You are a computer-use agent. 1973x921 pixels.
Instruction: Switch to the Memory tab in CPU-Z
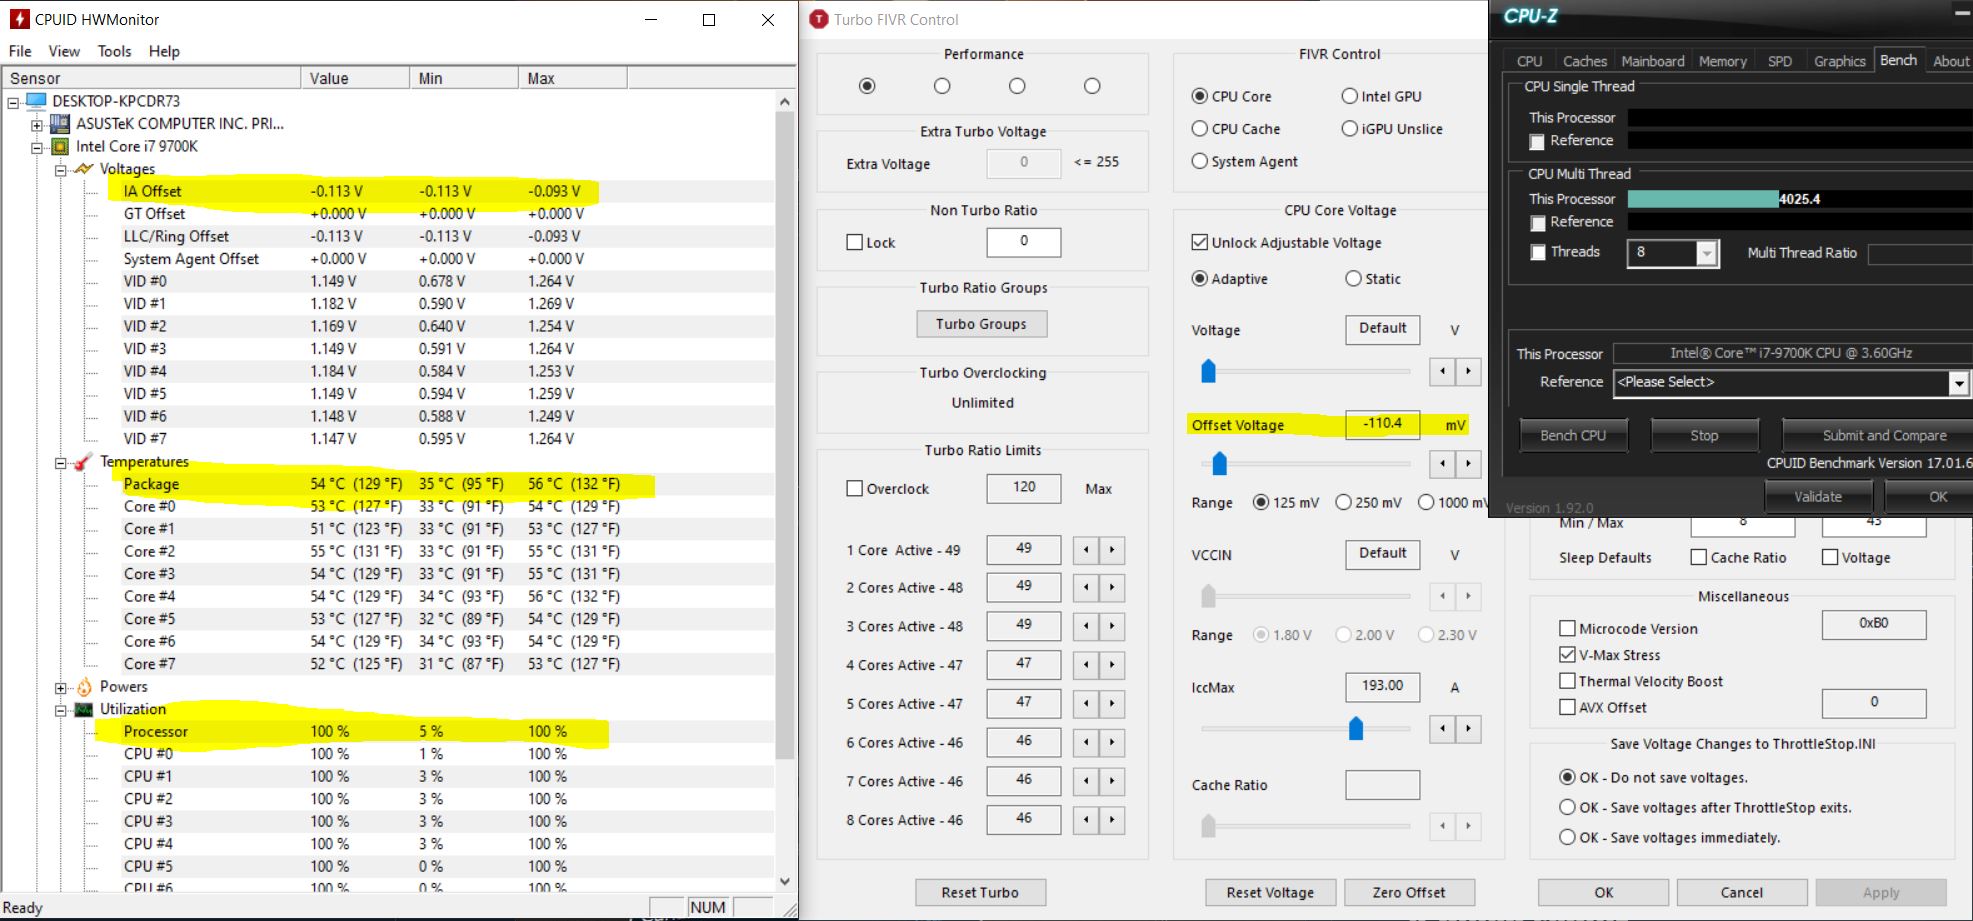(1722, 61)
